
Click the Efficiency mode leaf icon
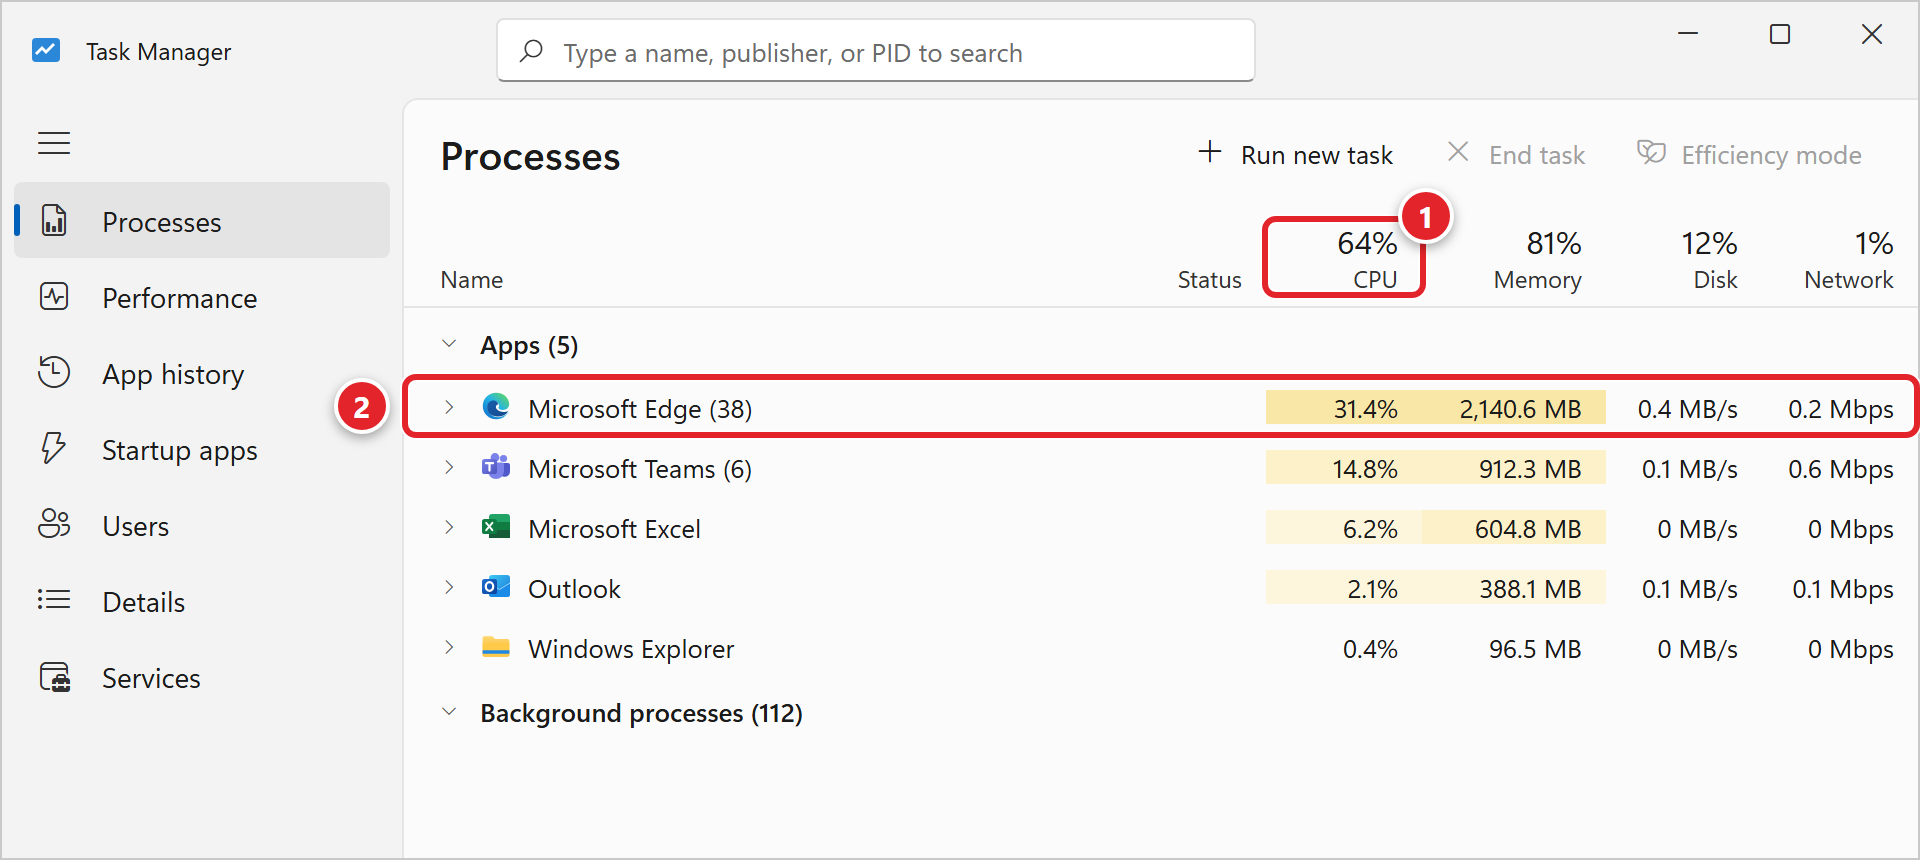pyautogui.click(x=1651, y=152)
